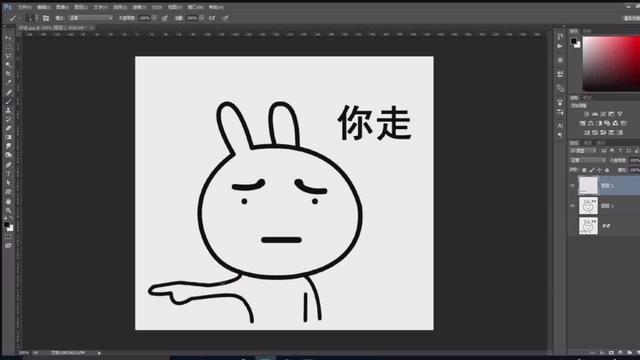The height and width of the screenshot is (360, 640).
Task: Add a Levels adjustment
Action: pos(595,114)
